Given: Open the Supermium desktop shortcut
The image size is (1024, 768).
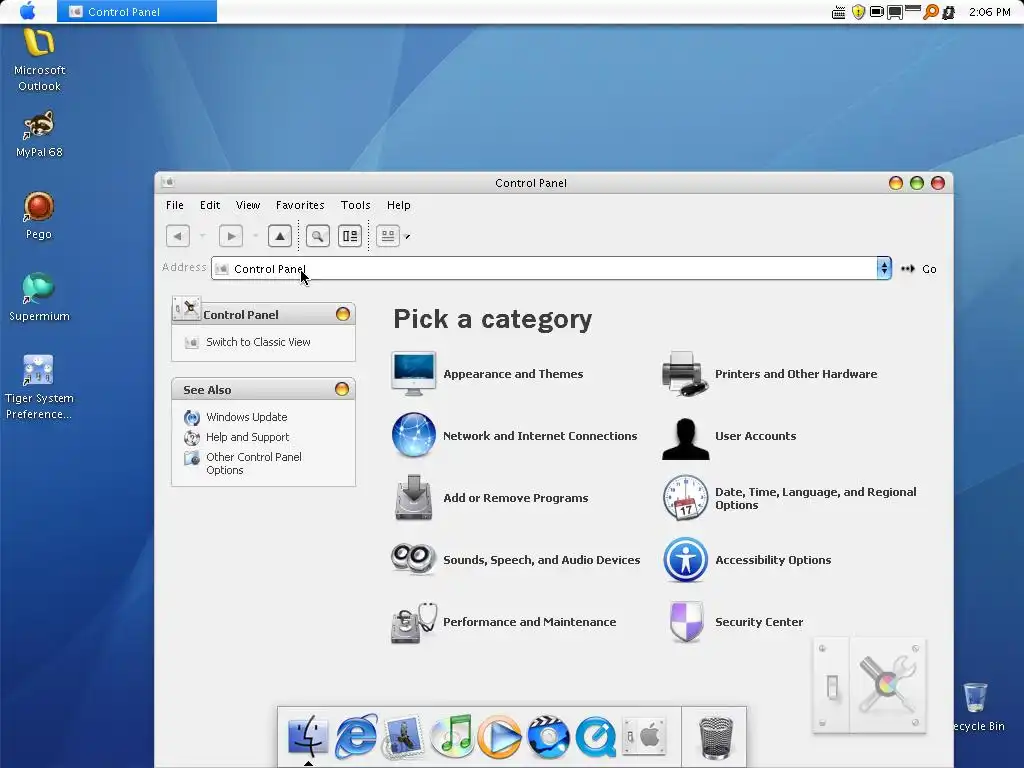Looking at the screenshot, I should click(x=39, y=297).
